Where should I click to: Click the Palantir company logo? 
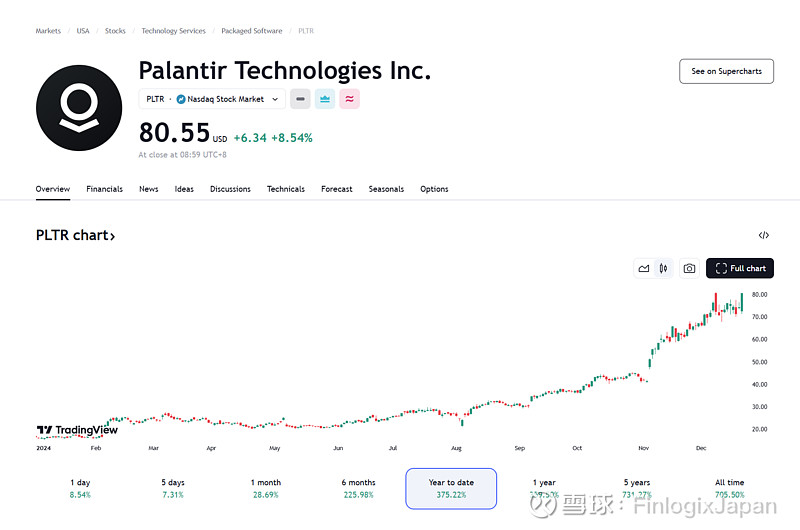tap(78, 108)
